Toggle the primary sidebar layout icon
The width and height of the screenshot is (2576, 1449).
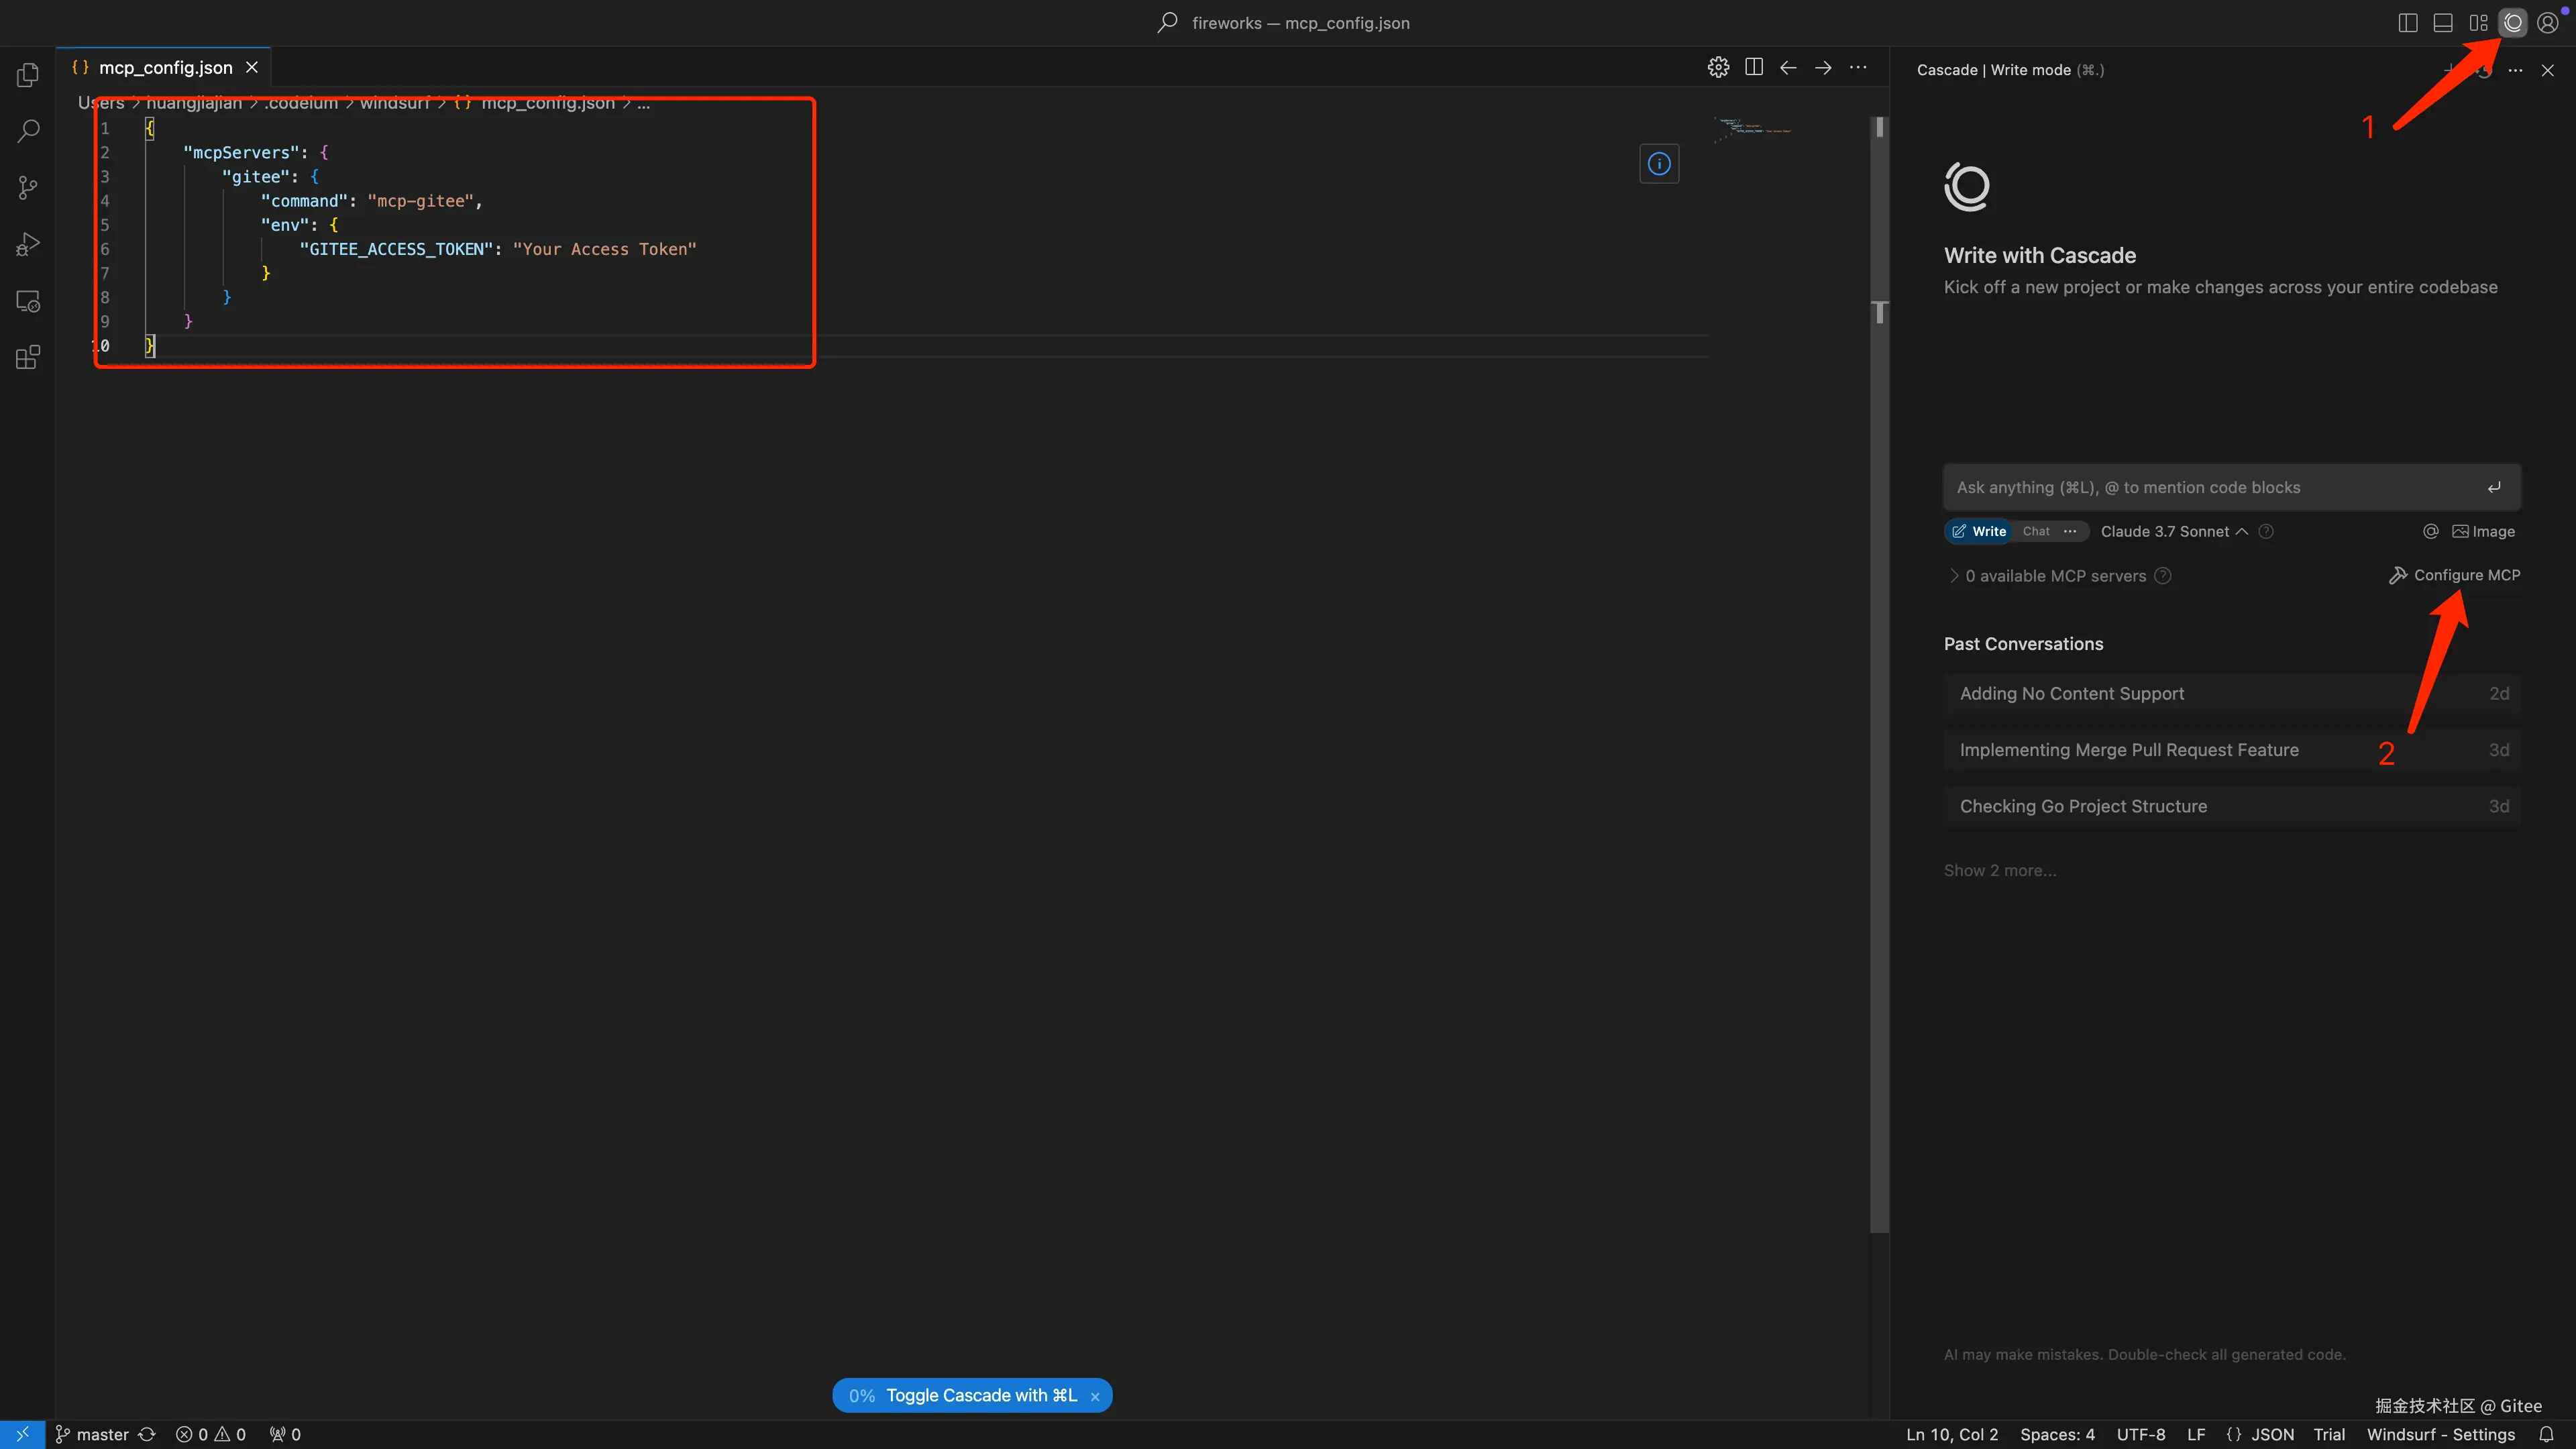tap(2408, 23)
